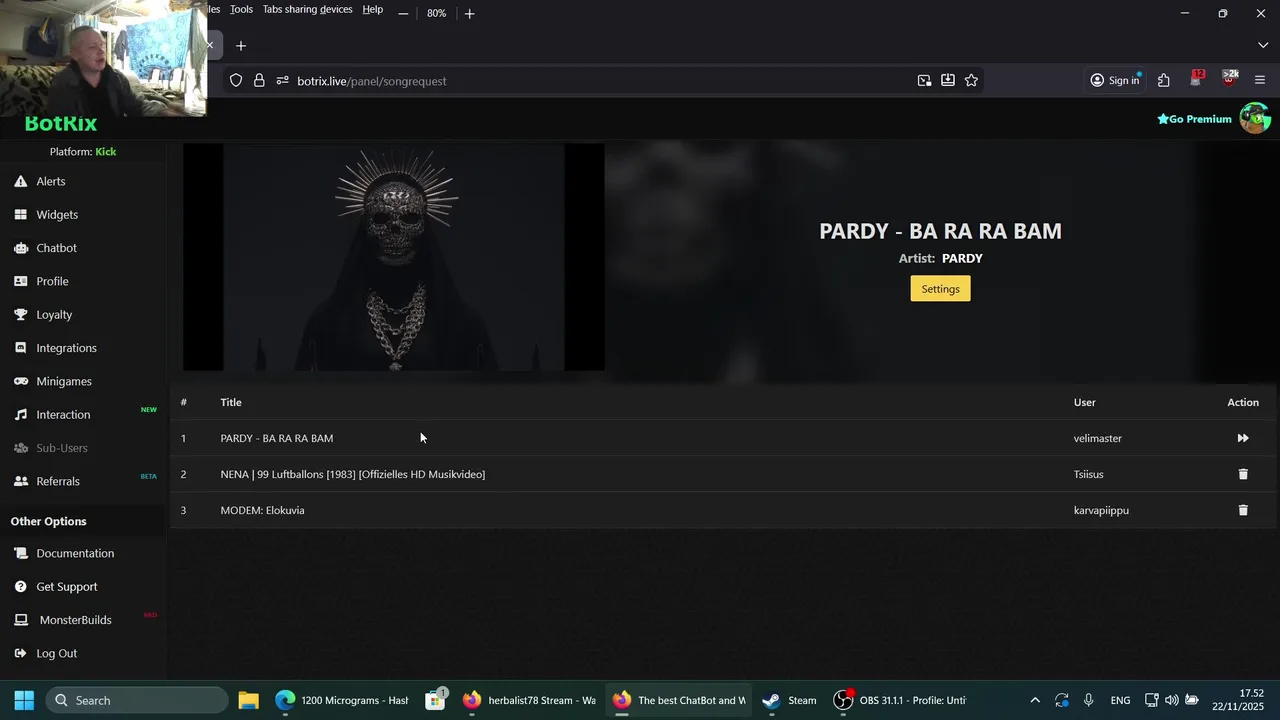The image size is (1280, 720).
Task: Delete the MODEM: Elokuvia request
Action: coord(1243,510)
